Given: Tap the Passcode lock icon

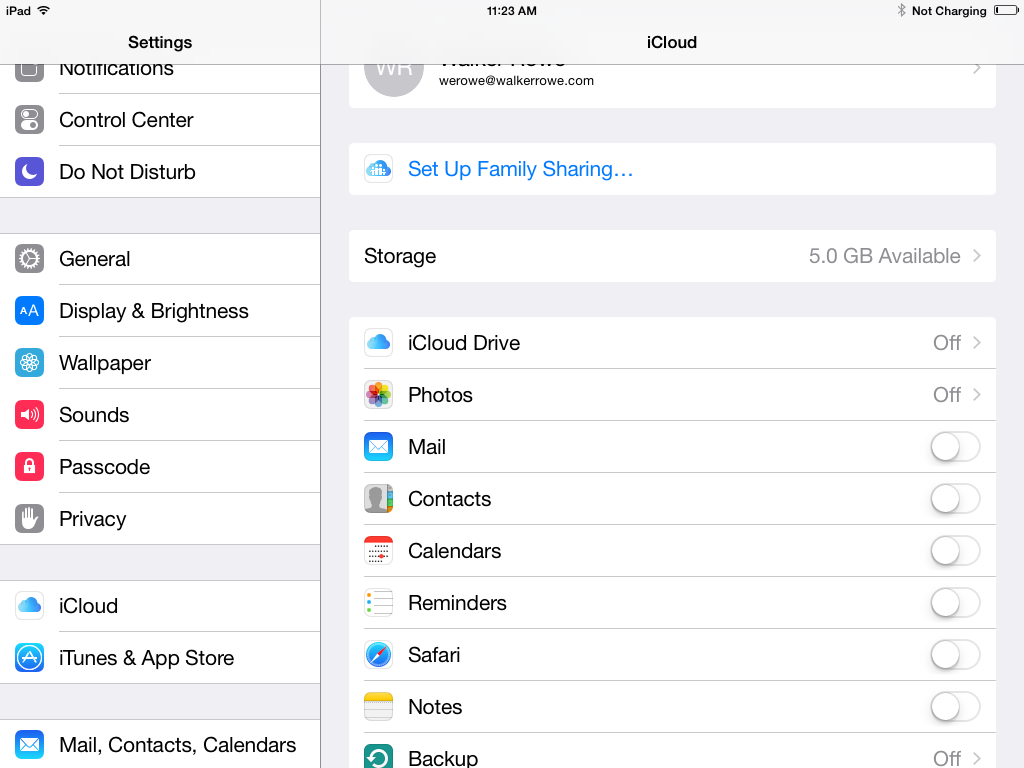Looking at the screenshot, I should coord(29,466).
